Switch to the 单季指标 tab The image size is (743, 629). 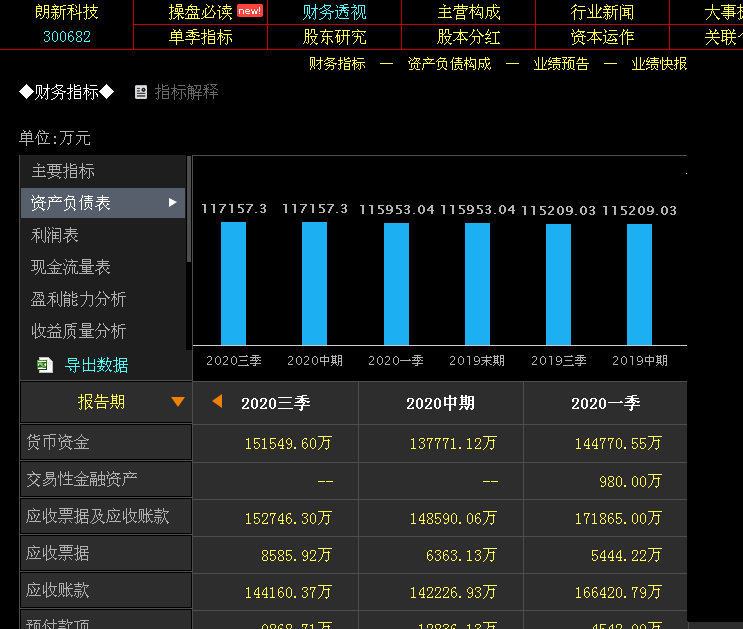[200, 37]
